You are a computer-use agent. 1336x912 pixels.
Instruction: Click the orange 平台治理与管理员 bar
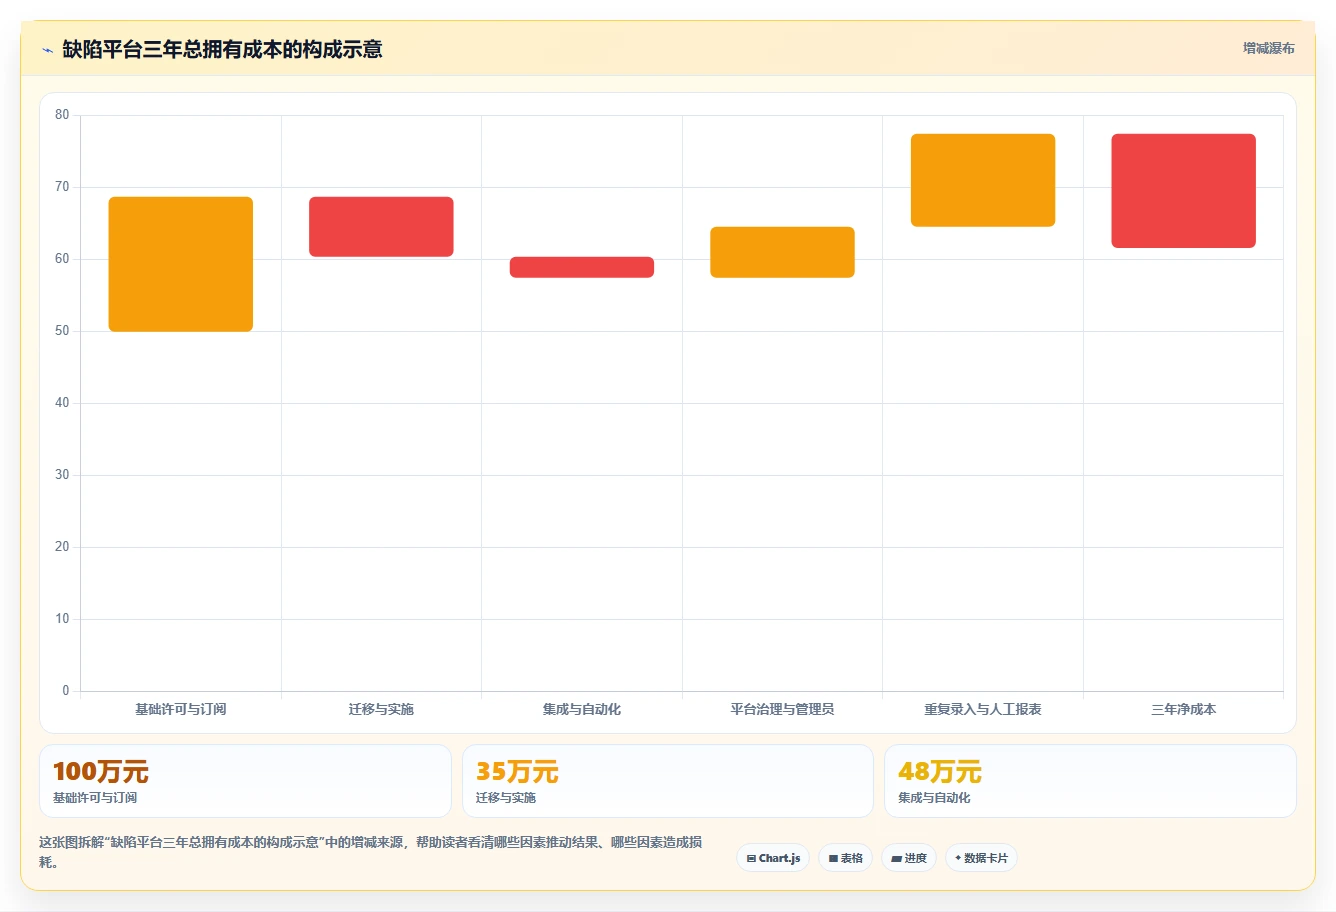[x=782, y=252]
